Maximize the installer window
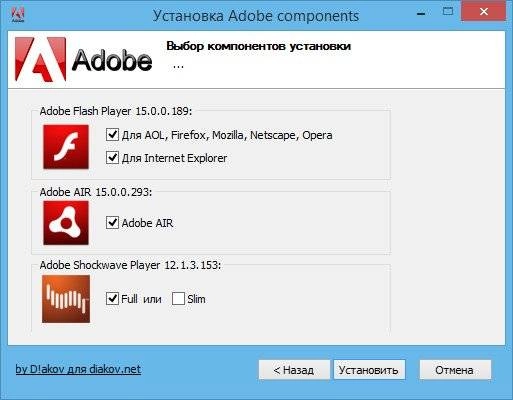The width and height of the screenshot is (513, 400). point(448,12)
